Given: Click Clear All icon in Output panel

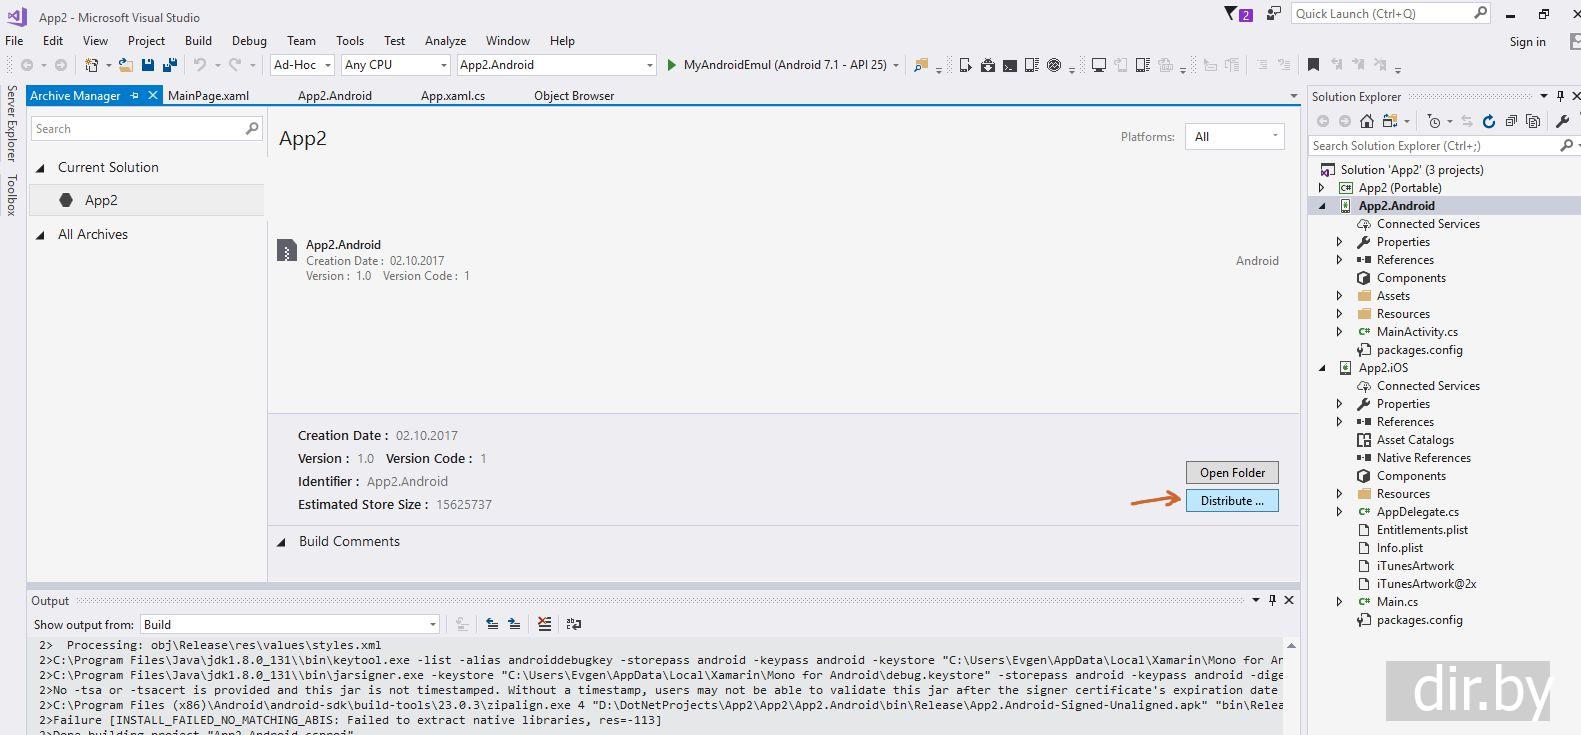Looking at the screenshot, I should pos(544,624).
